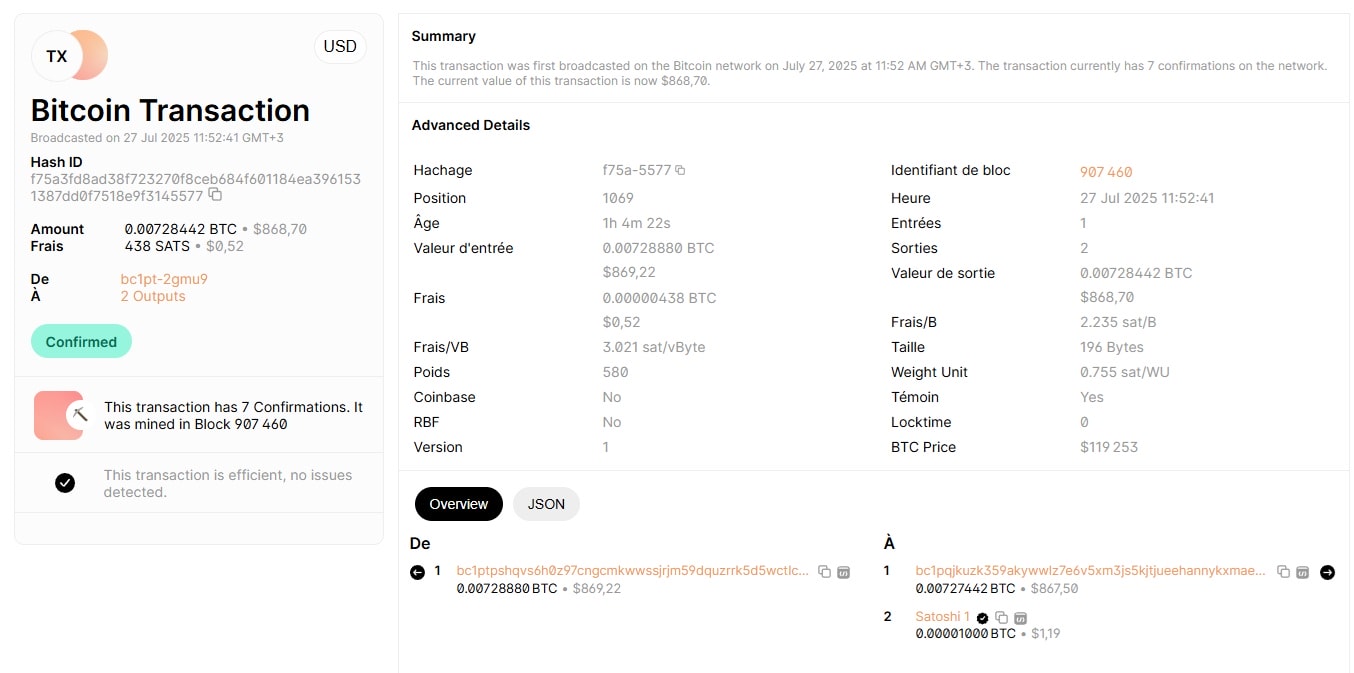Select Frais/B value 2.235 sat/B
This screenshot has width=1354, height=673.
point(1118,322)
